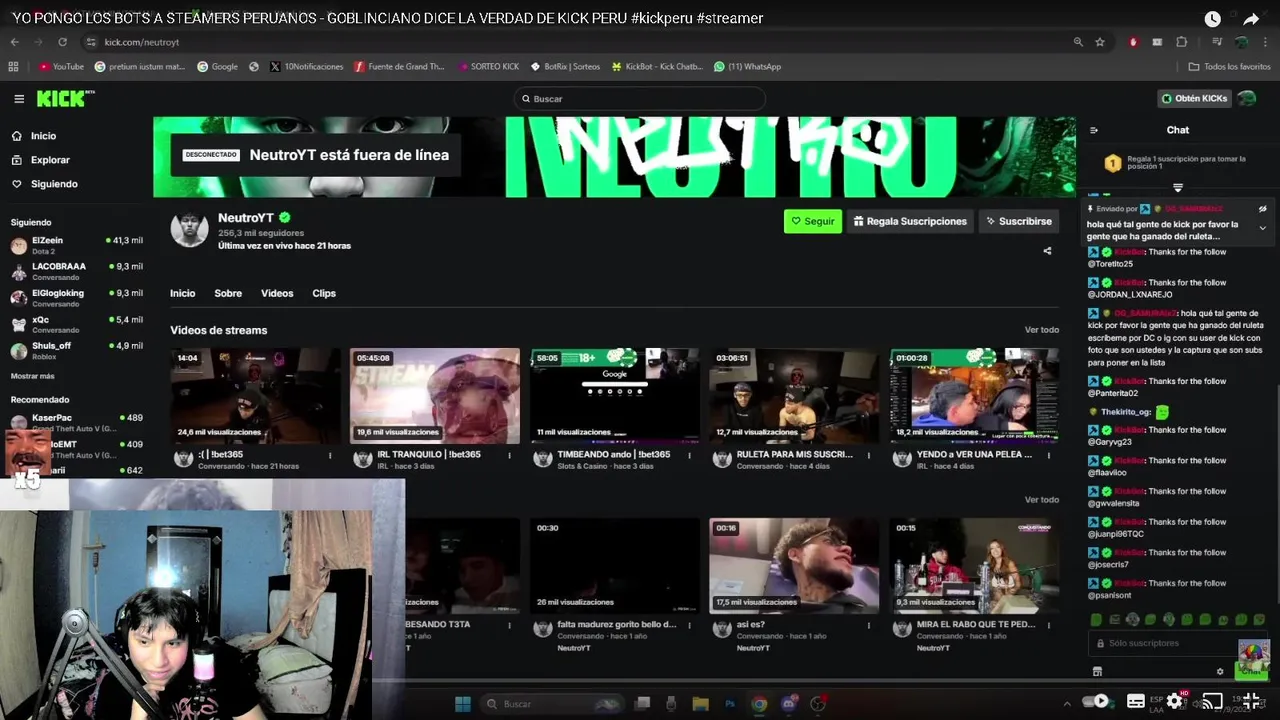Expand followed channels with Mostrar más
This screenshot has width=1280, height=720.
tap(33, 376)
